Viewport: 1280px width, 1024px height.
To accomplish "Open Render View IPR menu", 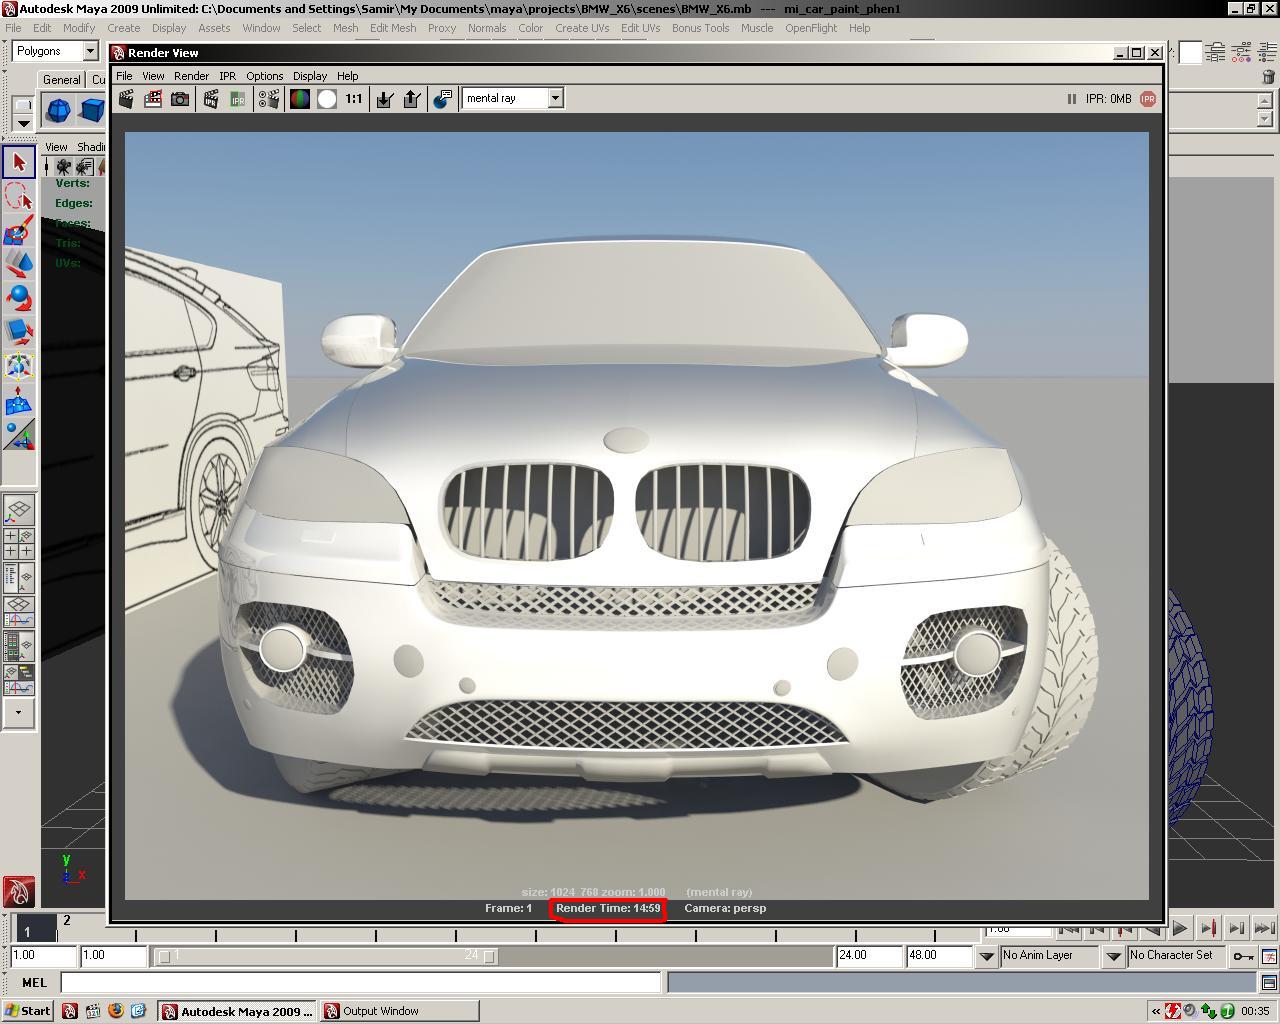I will 227,76.
